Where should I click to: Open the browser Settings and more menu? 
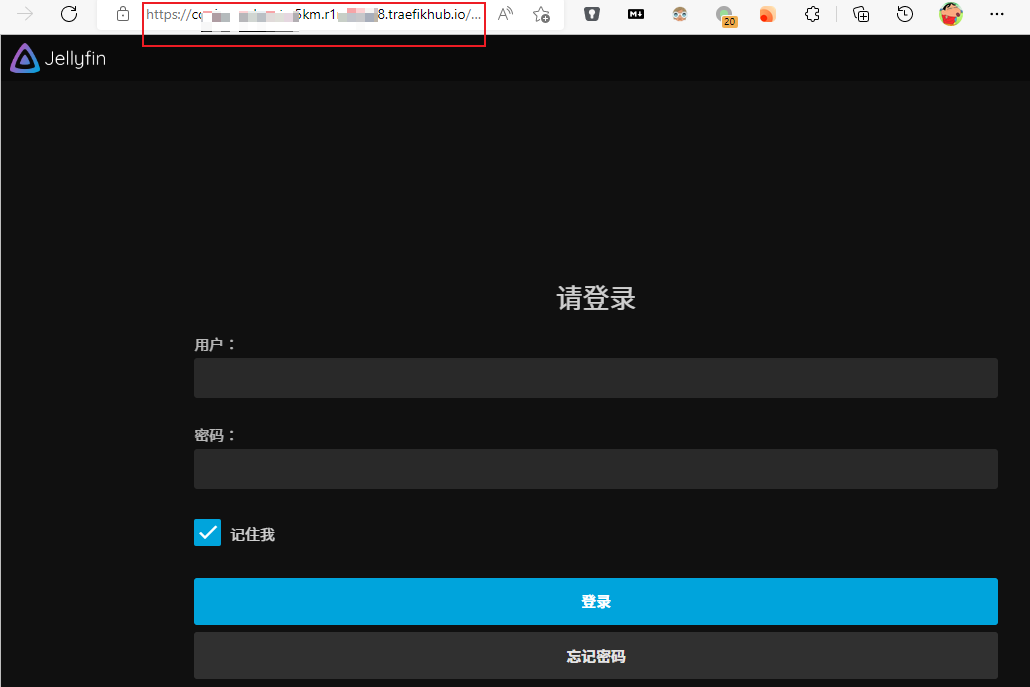[x=997, y=14]
